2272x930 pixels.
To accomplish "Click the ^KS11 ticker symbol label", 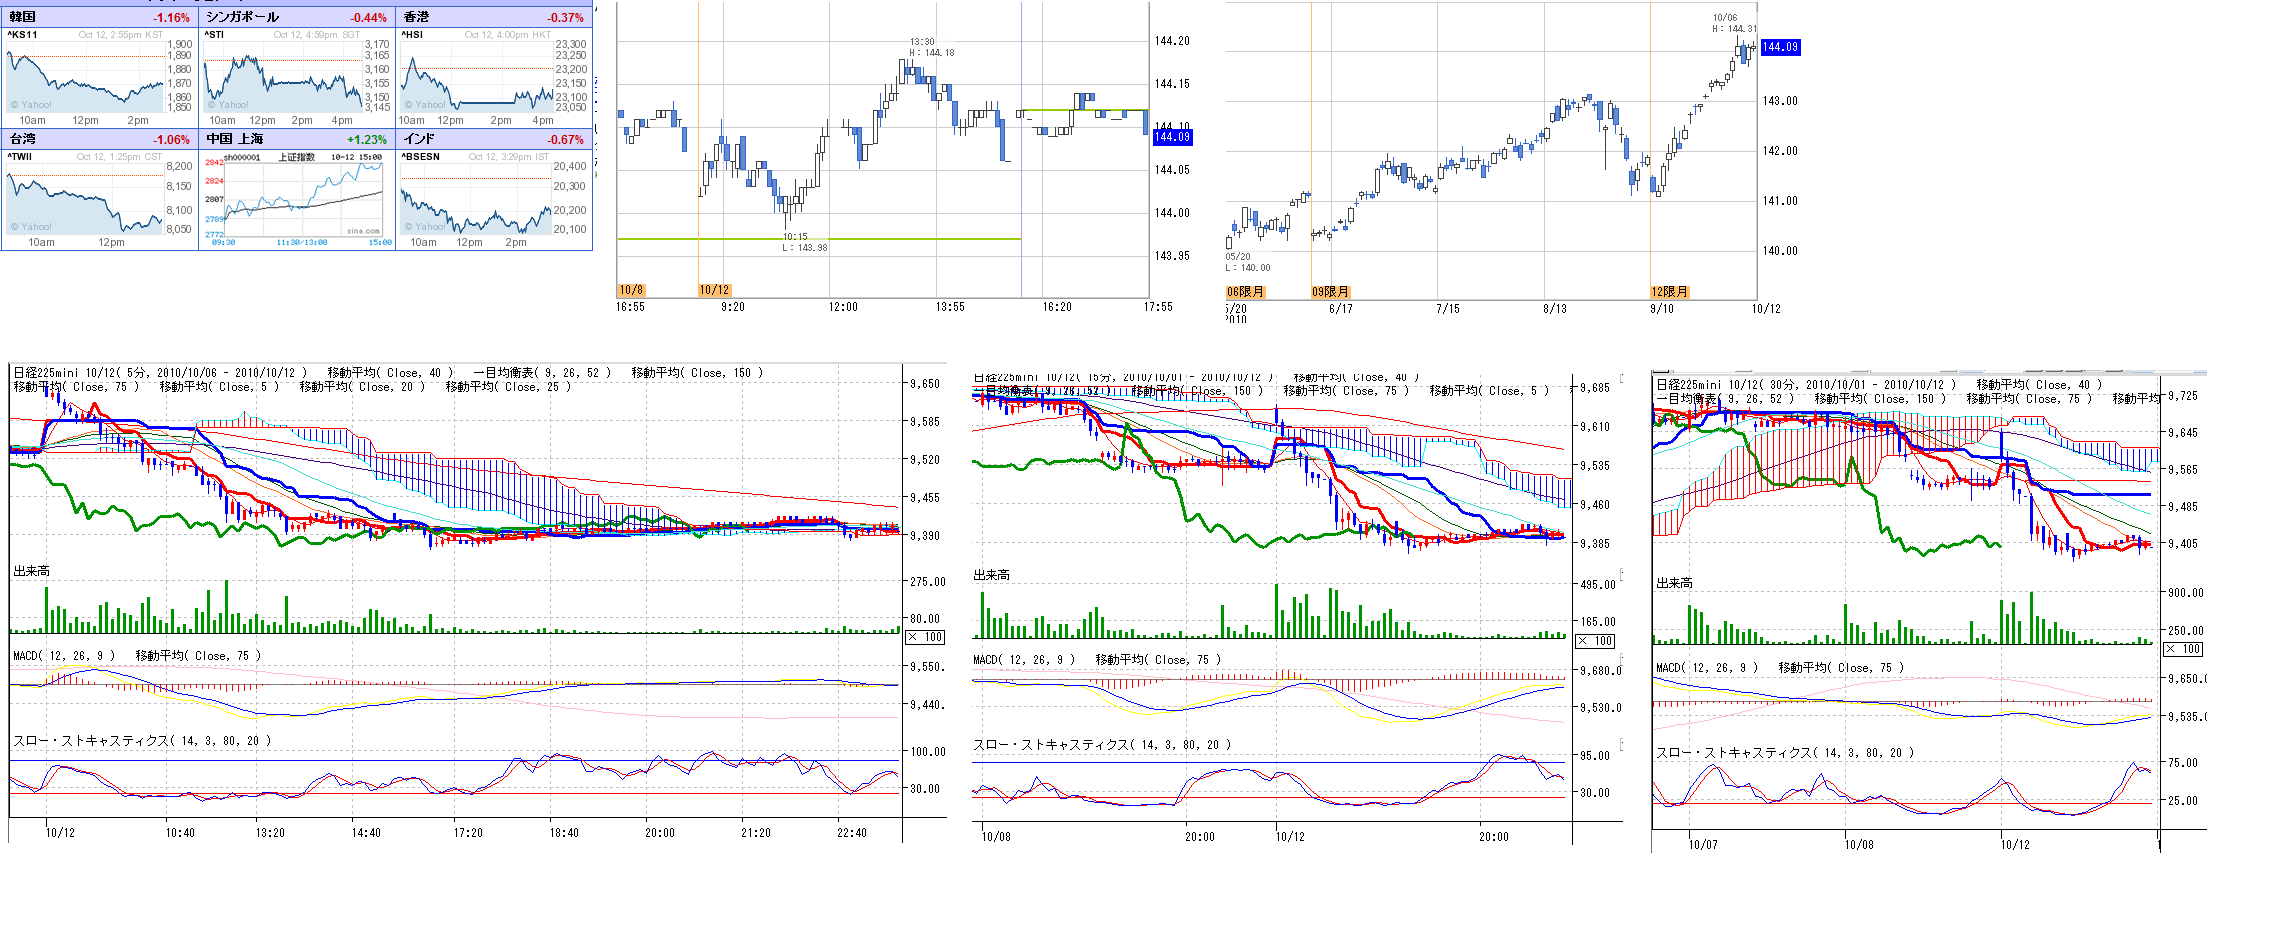I will 23,35.
